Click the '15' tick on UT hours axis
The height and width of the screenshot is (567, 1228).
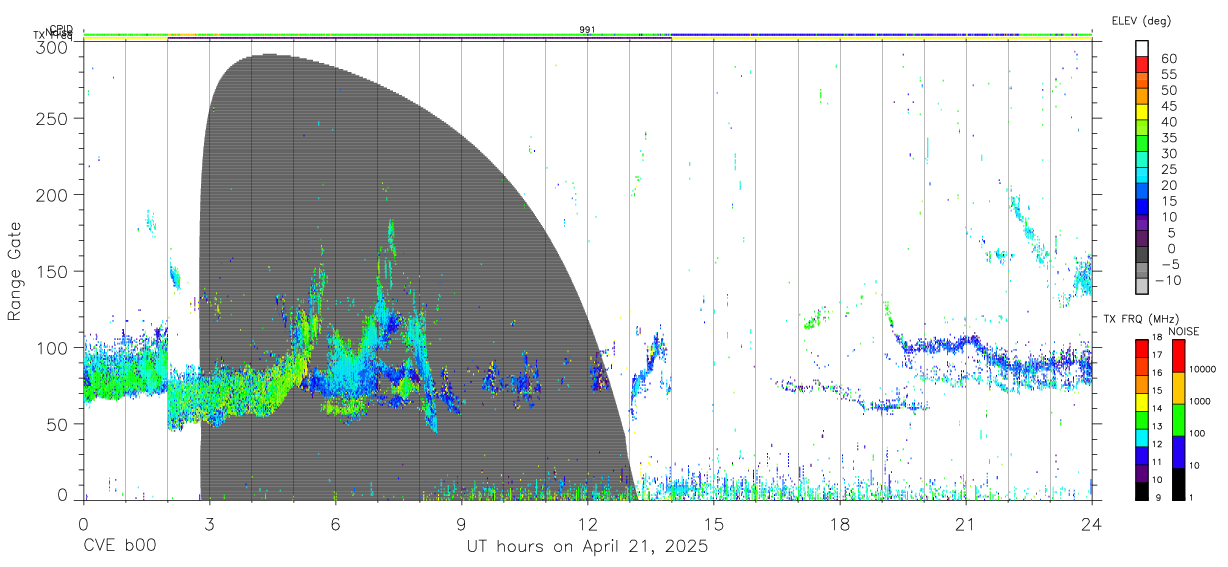tap(714, 525)
